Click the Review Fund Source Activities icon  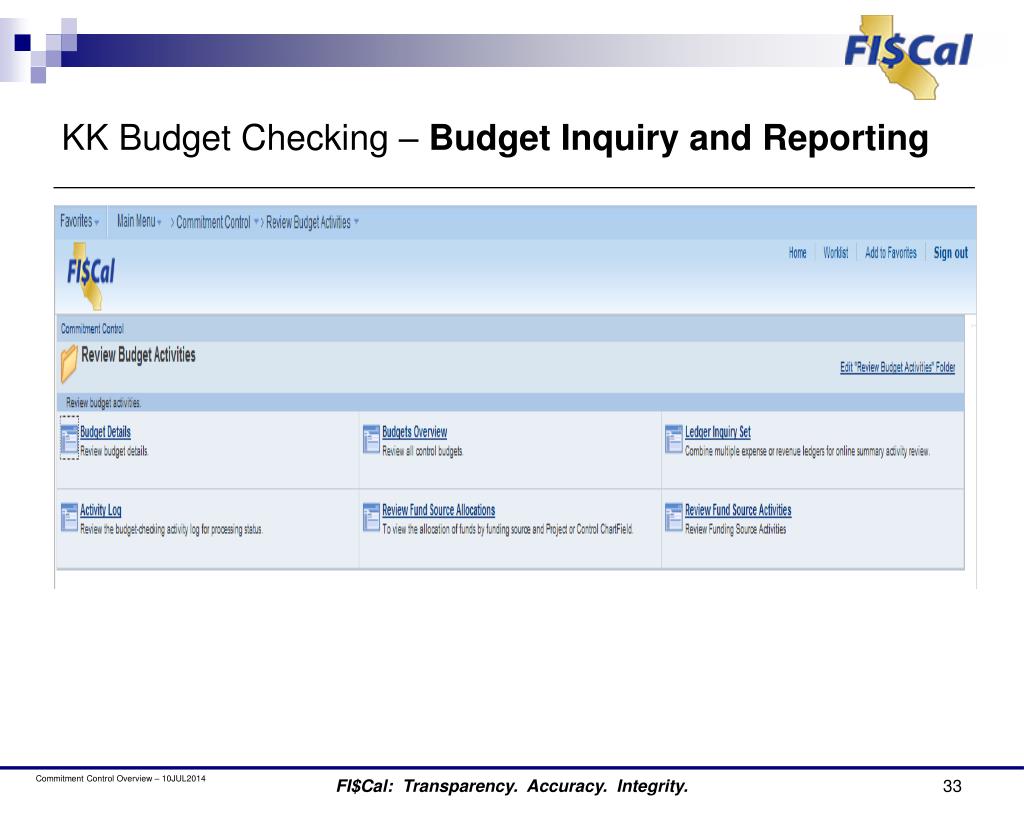pyautogui.click(x=674, y=517)
